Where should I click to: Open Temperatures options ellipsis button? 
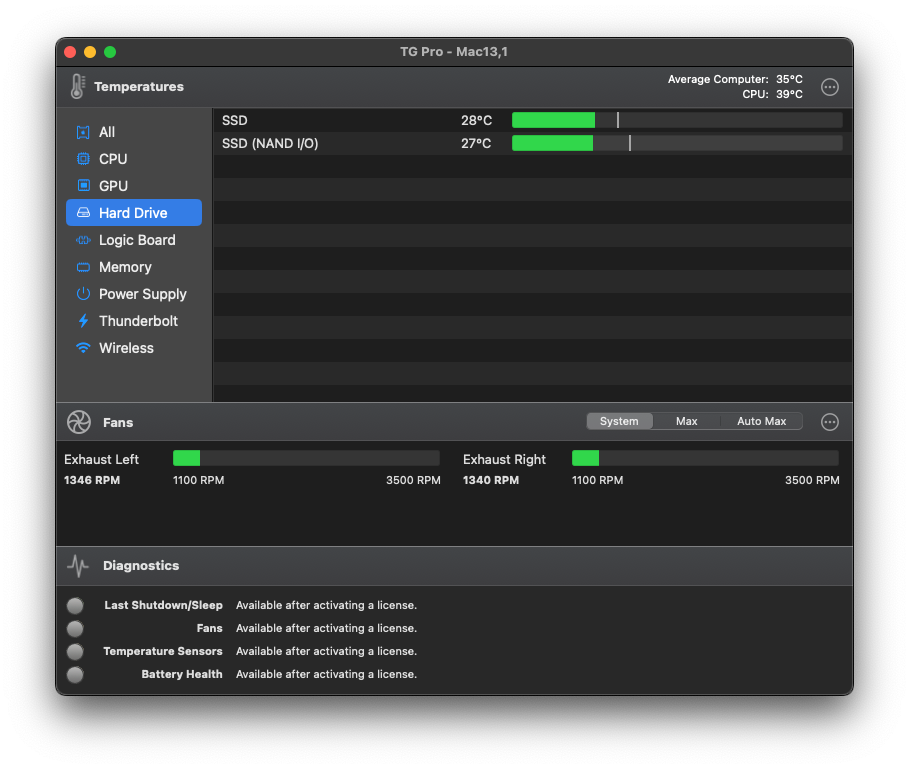[830, 87]
